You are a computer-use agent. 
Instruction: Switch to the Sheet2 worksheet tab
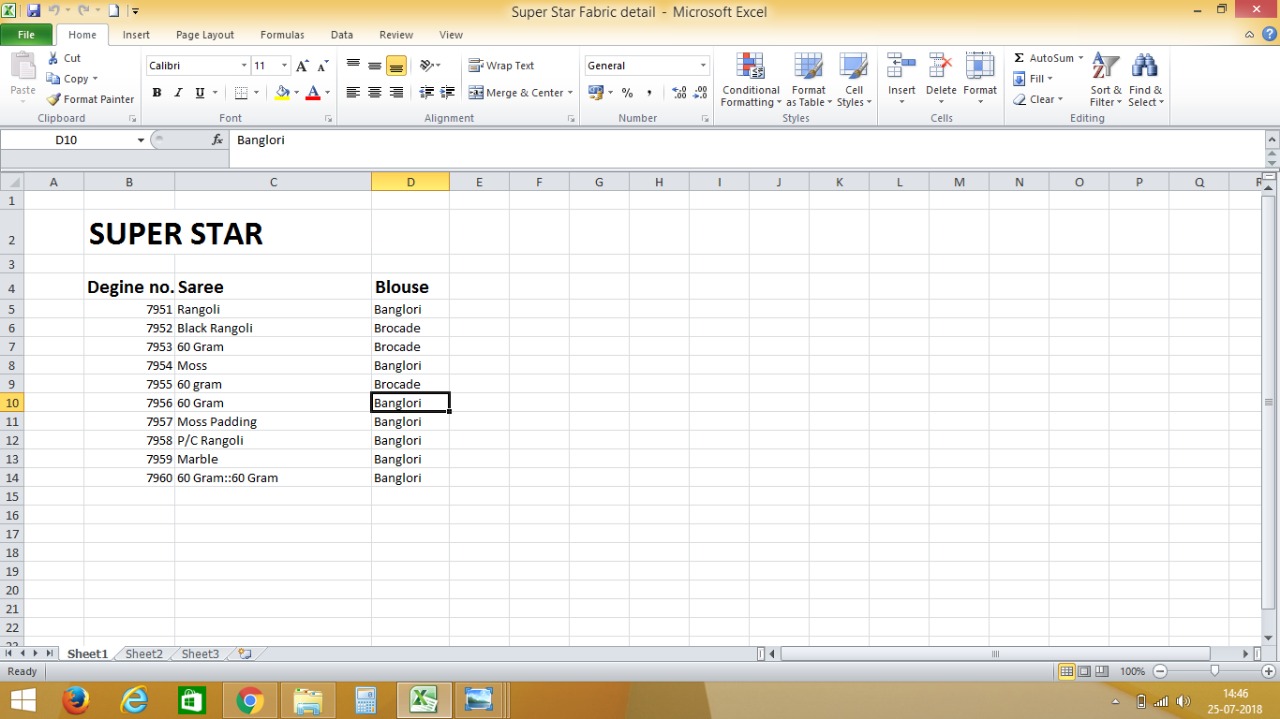coord(143,654)
